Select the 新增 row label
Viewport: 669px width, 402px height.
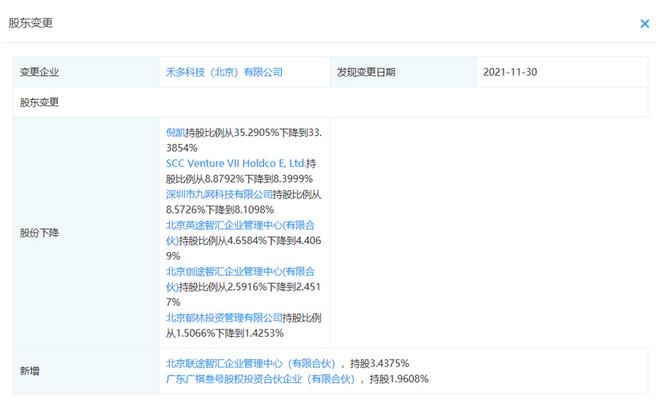tap(29, 371)
